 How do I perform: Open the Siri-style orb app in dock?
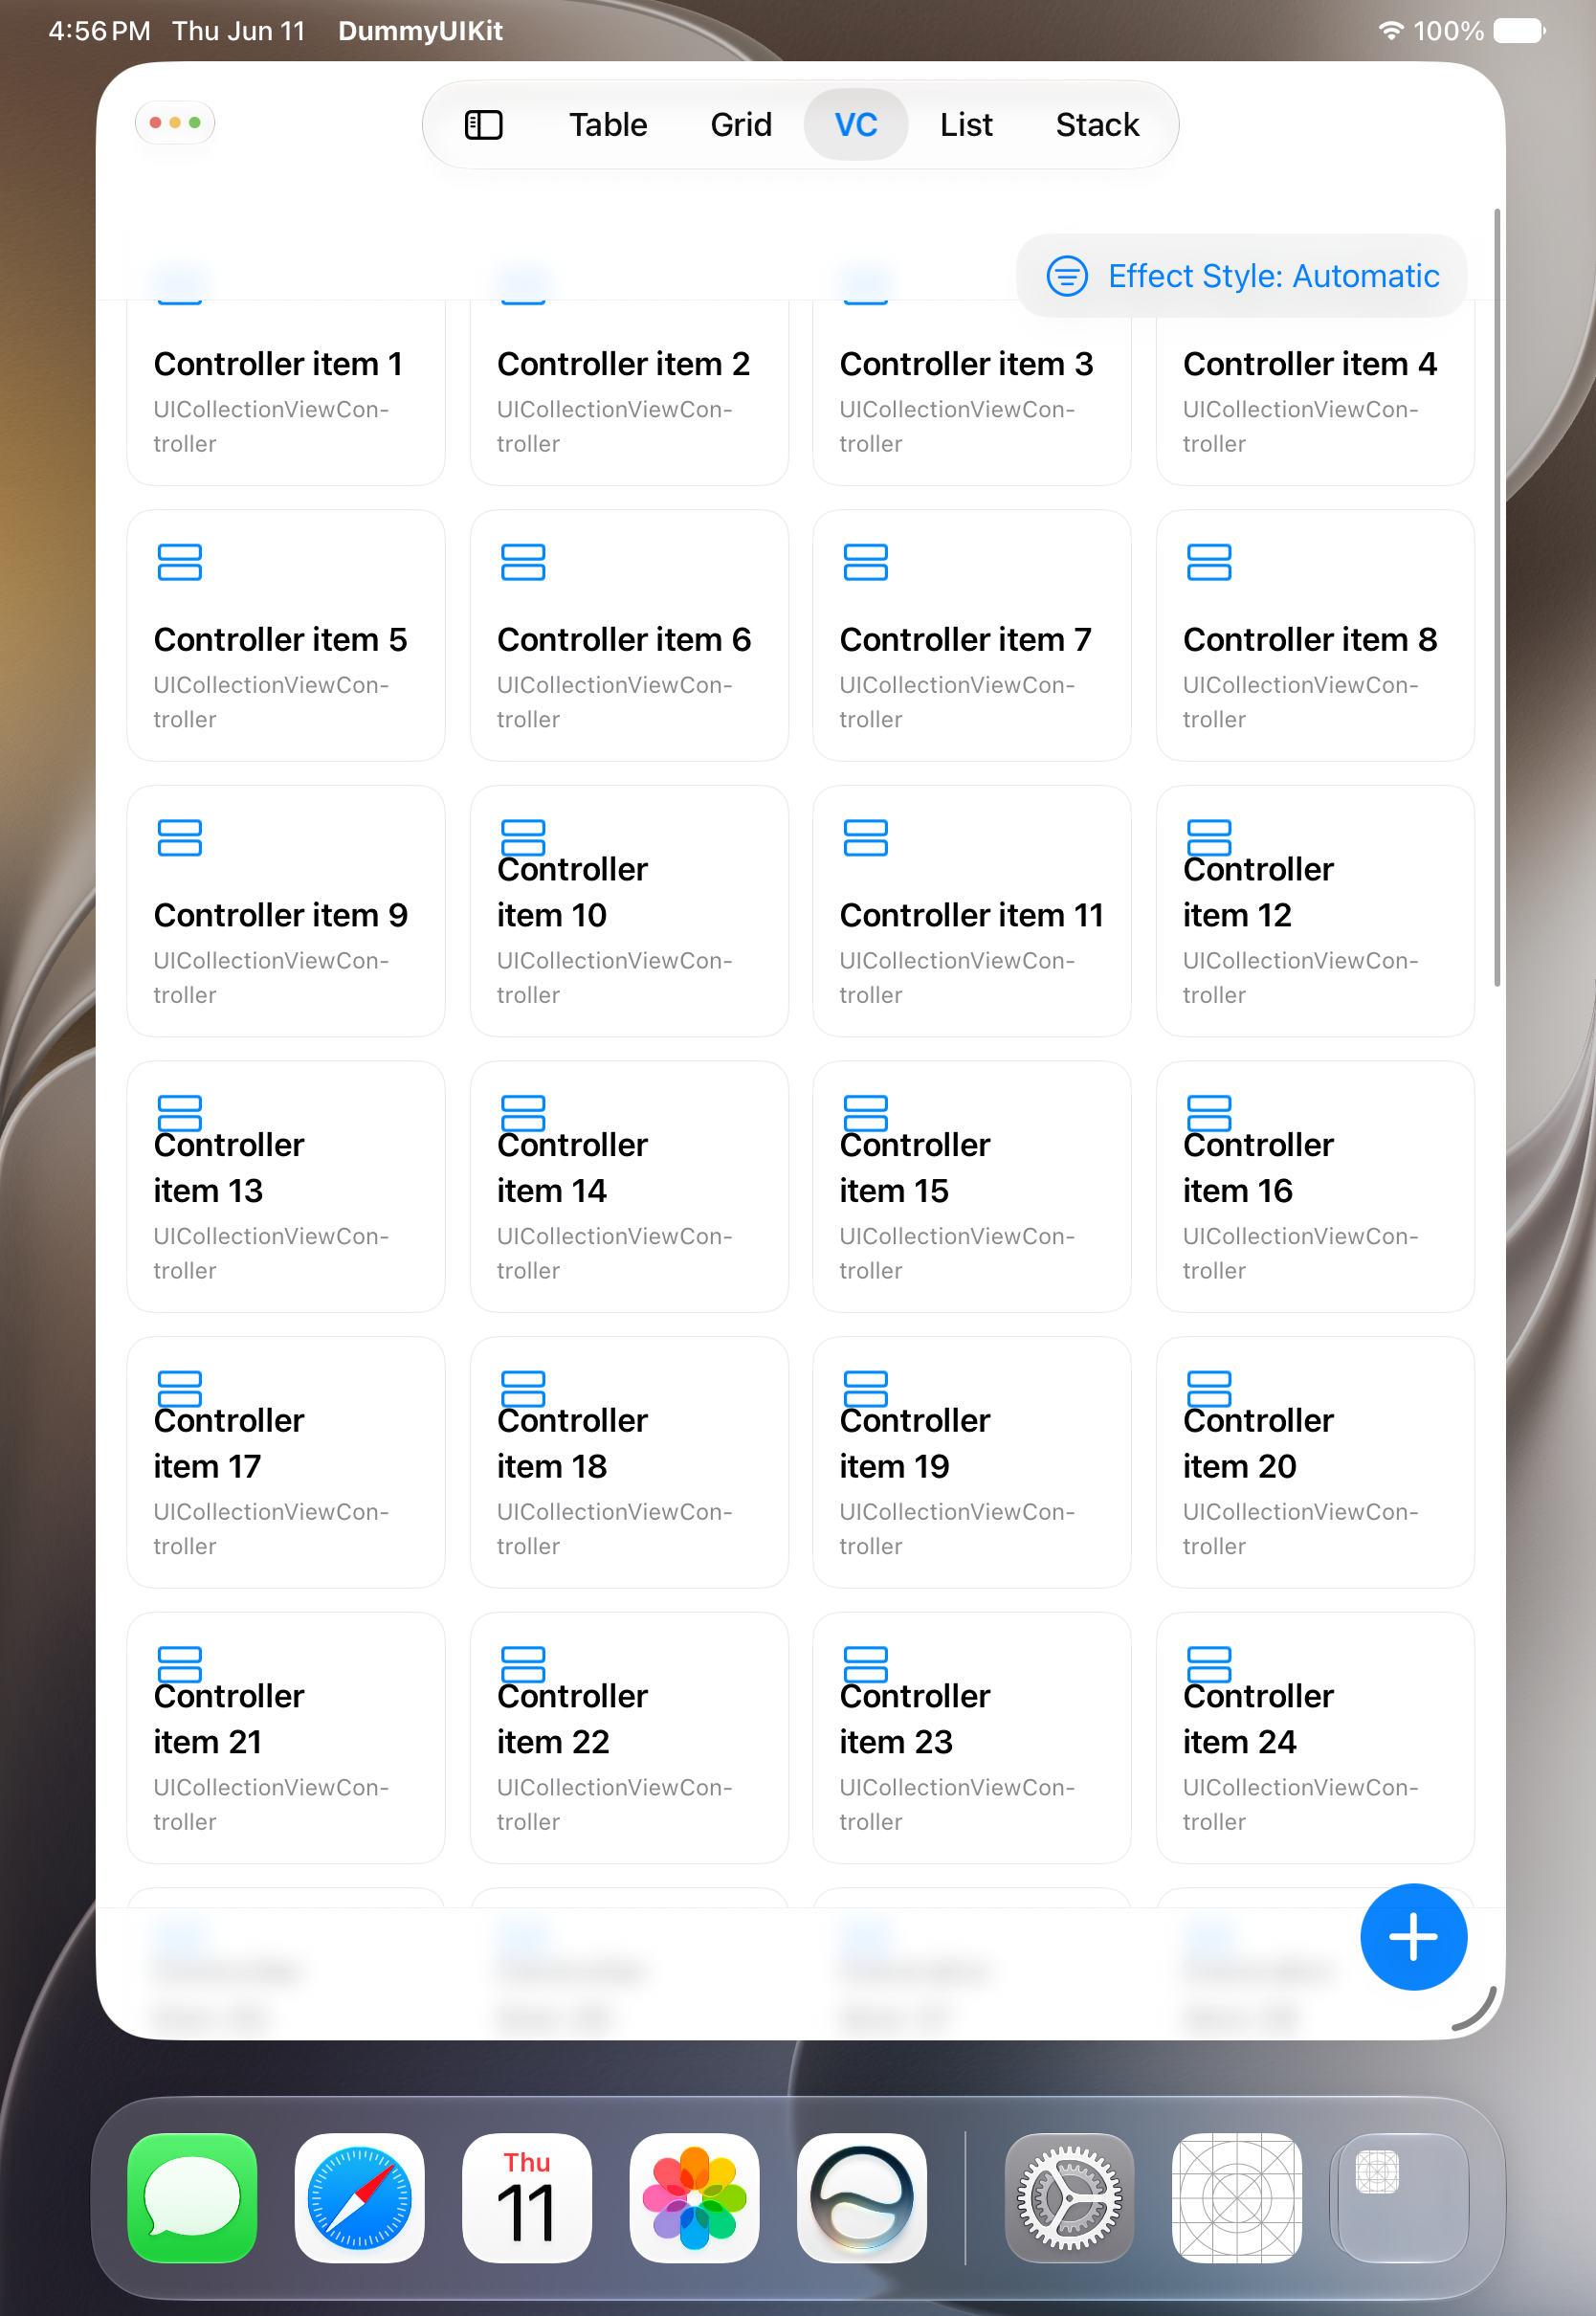coord(862,2197)
